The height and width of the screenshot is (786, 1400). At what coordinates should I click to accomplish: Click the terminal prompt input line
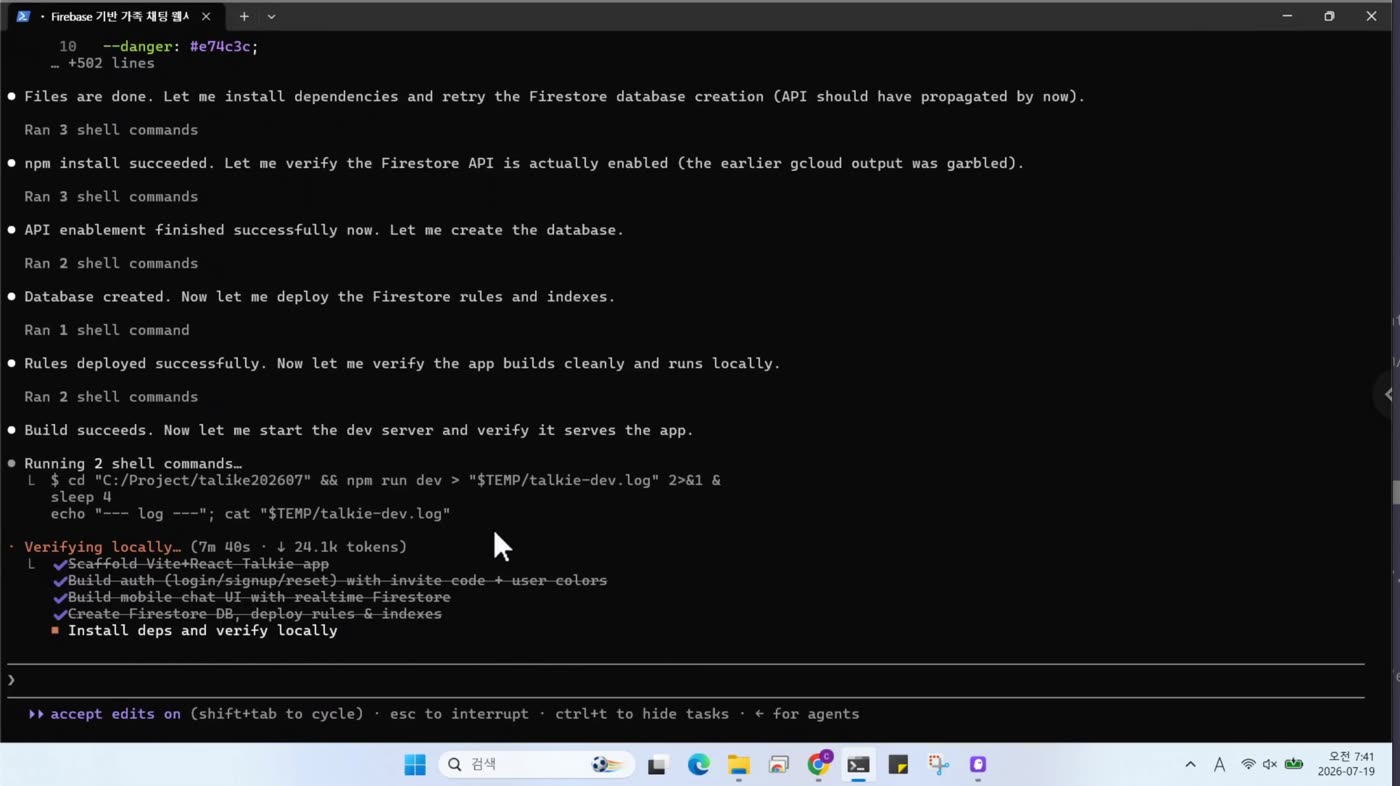click(685, 680)
